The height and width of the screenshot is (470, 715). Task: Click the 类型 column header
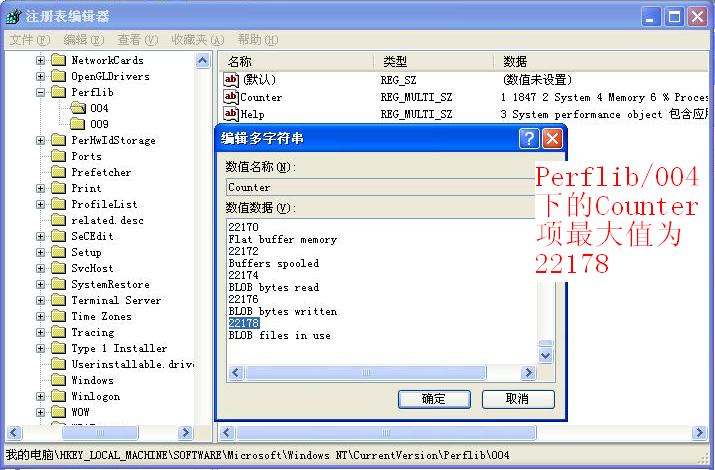(433, 61)
